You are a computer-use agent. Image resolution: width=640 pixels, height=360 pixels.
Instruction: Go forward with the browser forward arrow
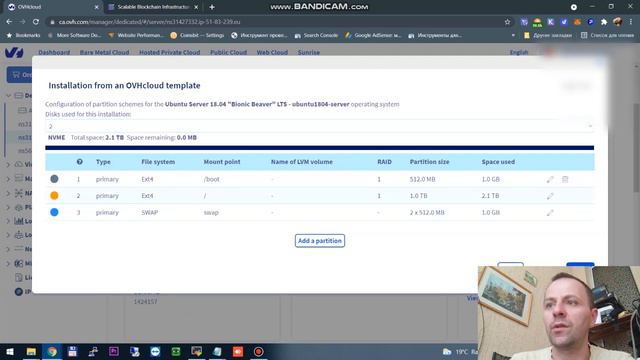22,22
